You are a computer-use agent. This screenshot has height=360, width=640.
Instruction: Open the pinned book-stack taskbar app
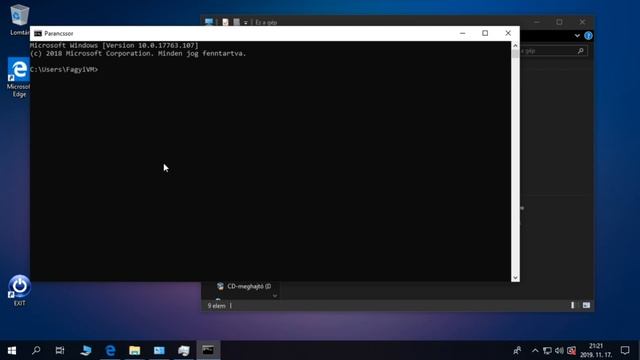184,350
